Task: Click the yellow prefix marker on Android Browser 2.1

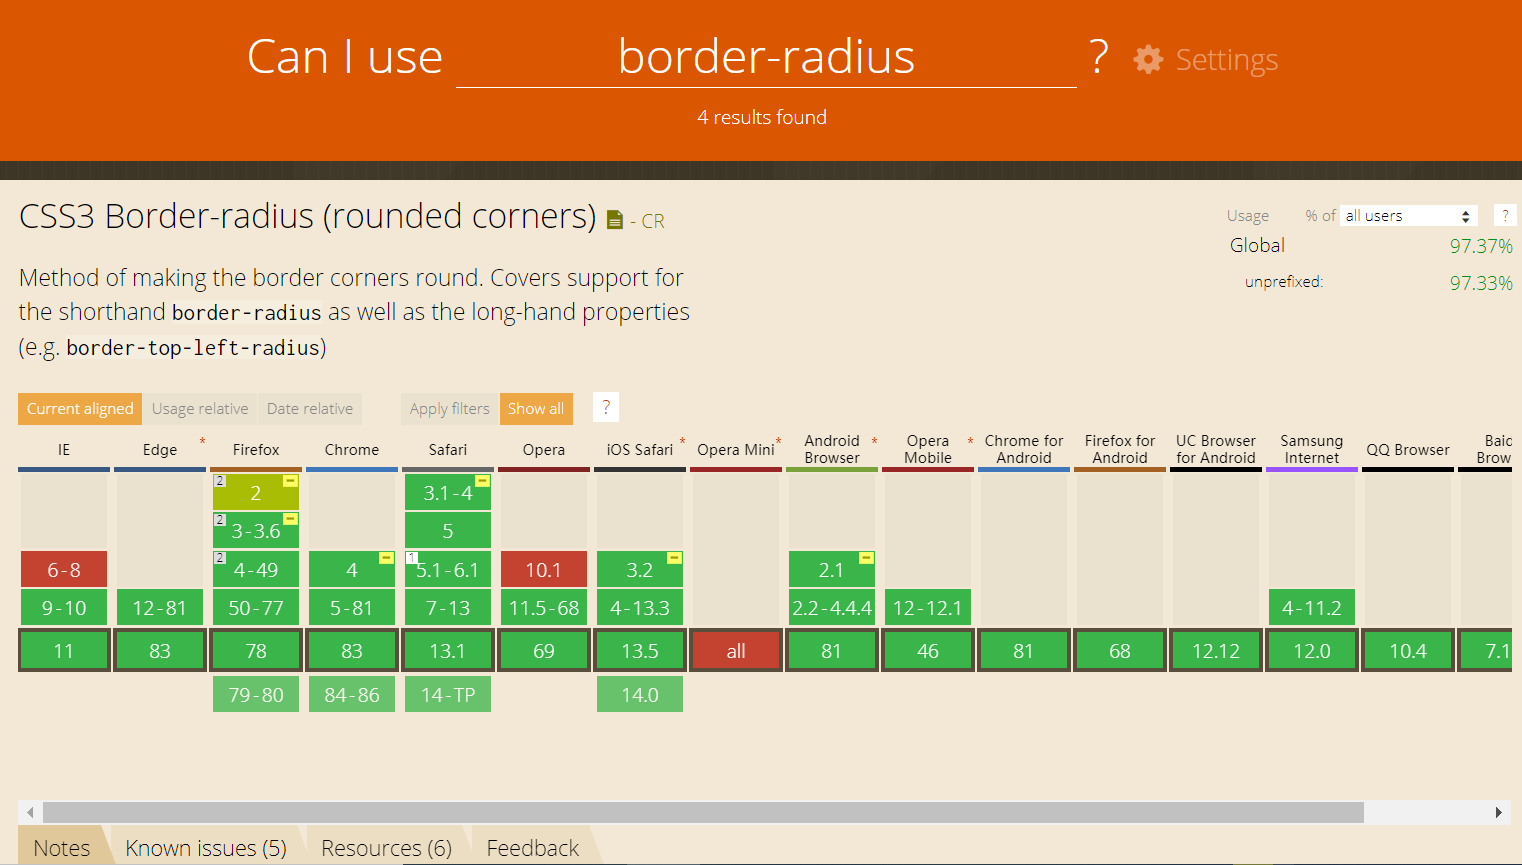Action: tap(866, 558)
